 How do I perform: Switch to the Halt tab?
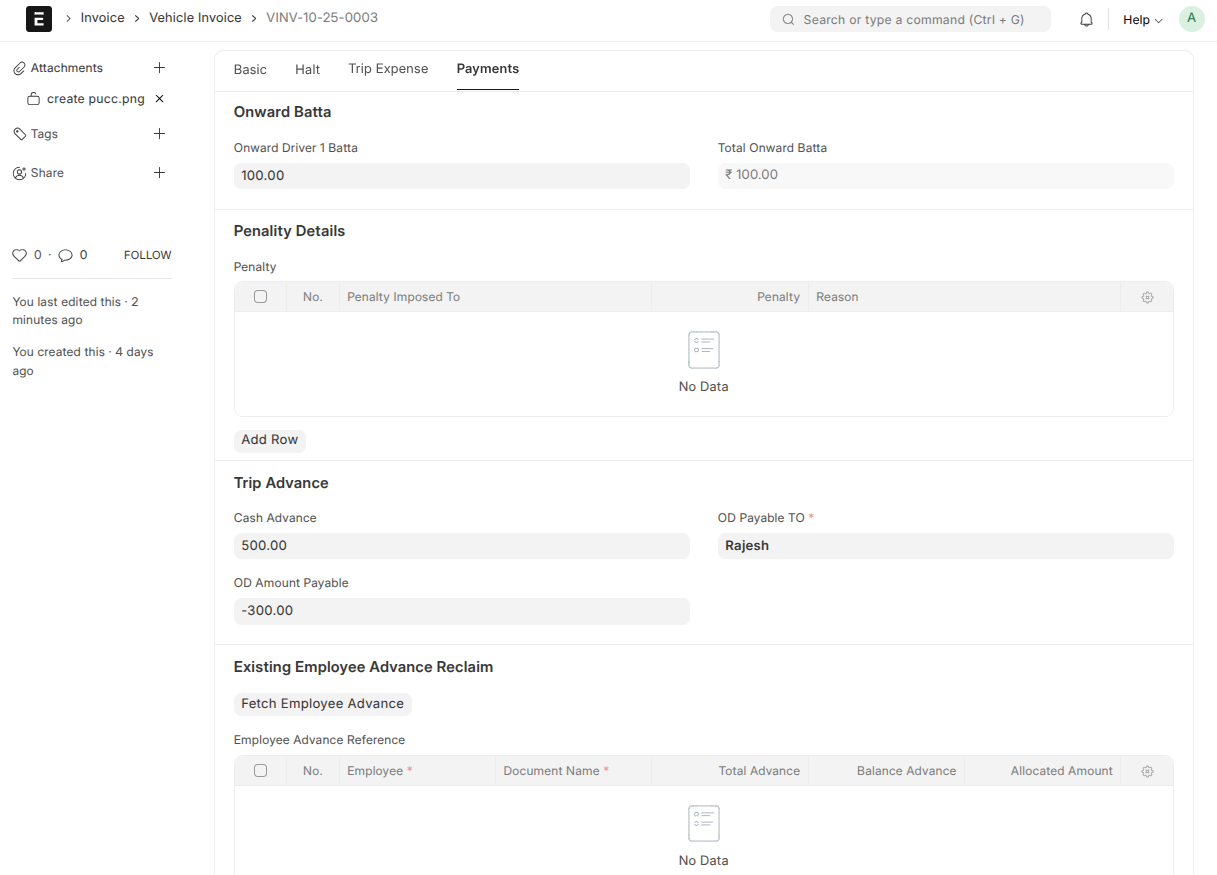[307, 69]
